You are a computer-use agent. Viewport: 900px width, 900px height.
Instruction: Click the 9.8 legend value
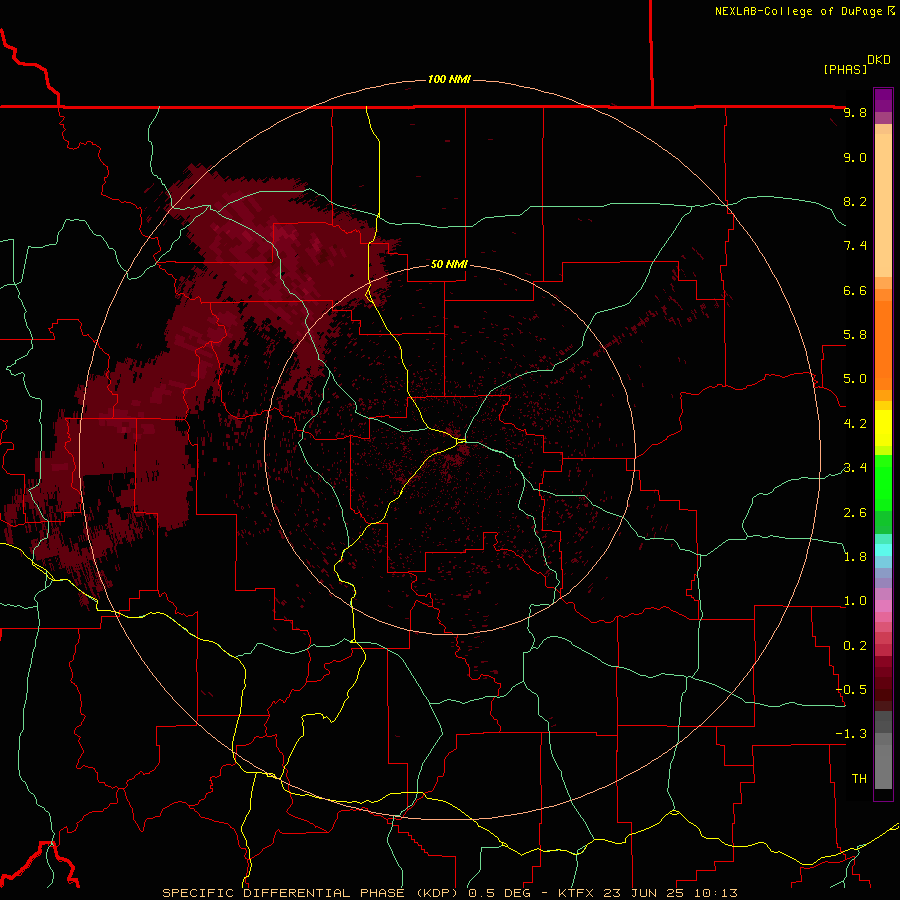855,112
